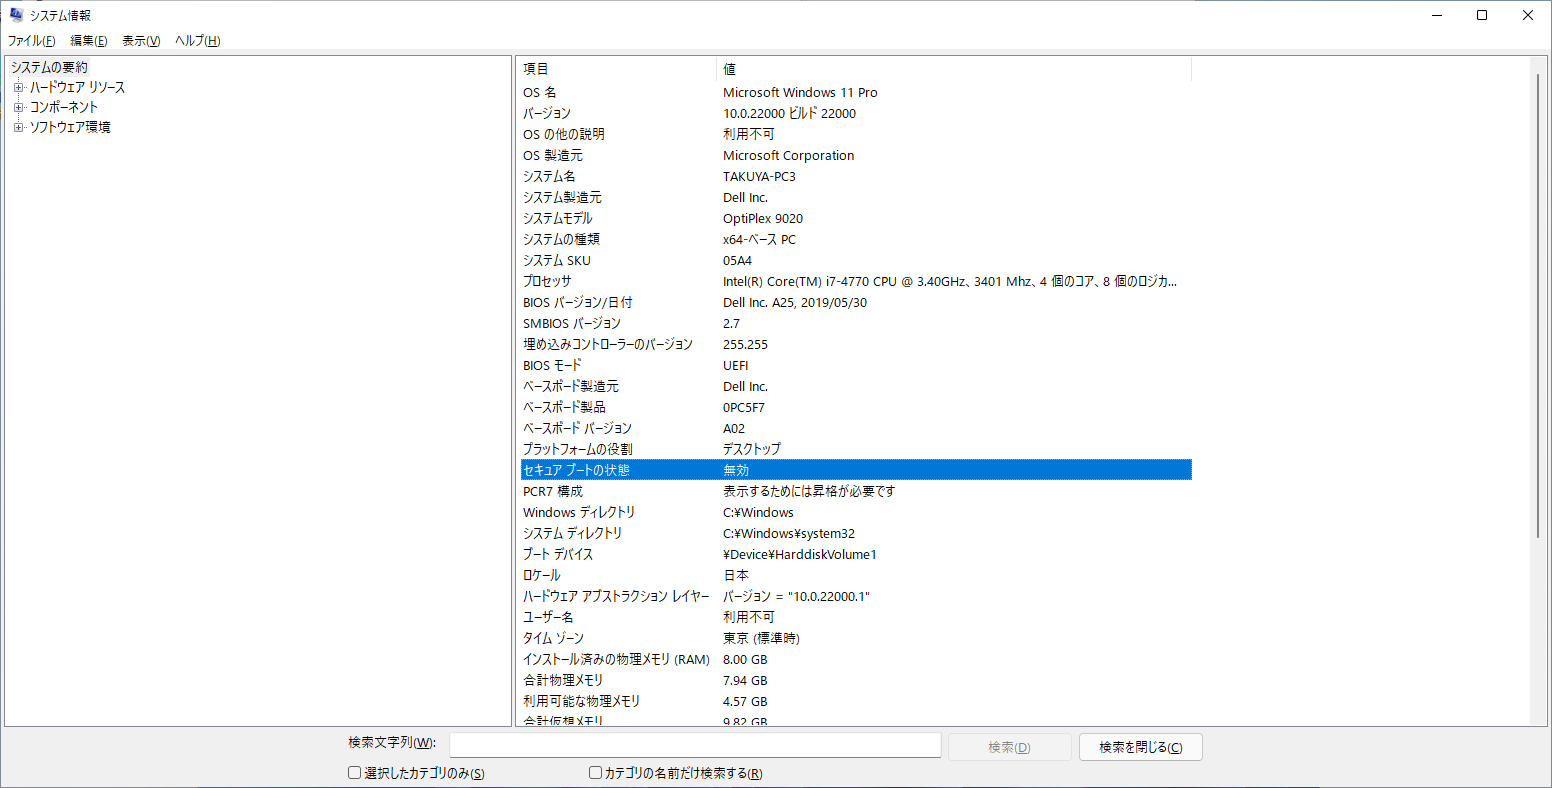Select the ハードウェア アブストラクション レイヤー row
This screenshot has height=788, width=1552.
coord(855,596)
